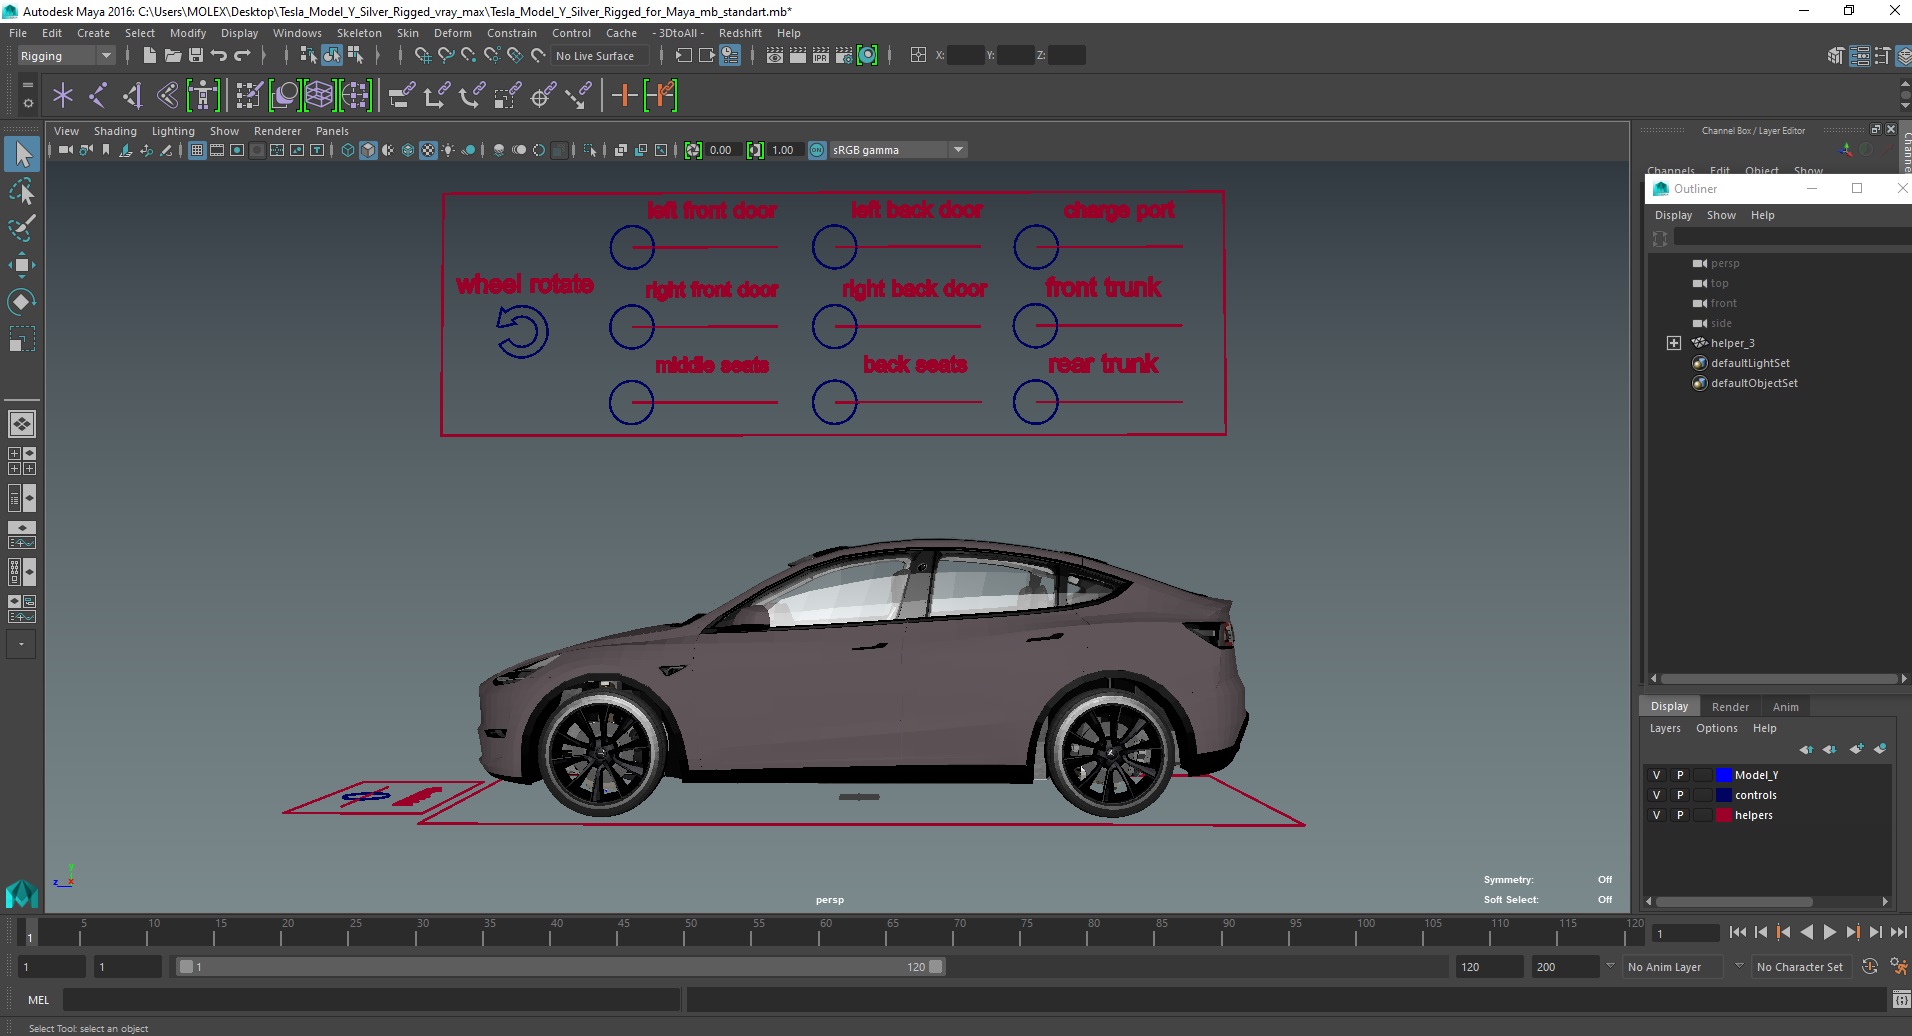Switch to the Anim layer tab
1912x1036 pixels.
(x=1785, y=706)
